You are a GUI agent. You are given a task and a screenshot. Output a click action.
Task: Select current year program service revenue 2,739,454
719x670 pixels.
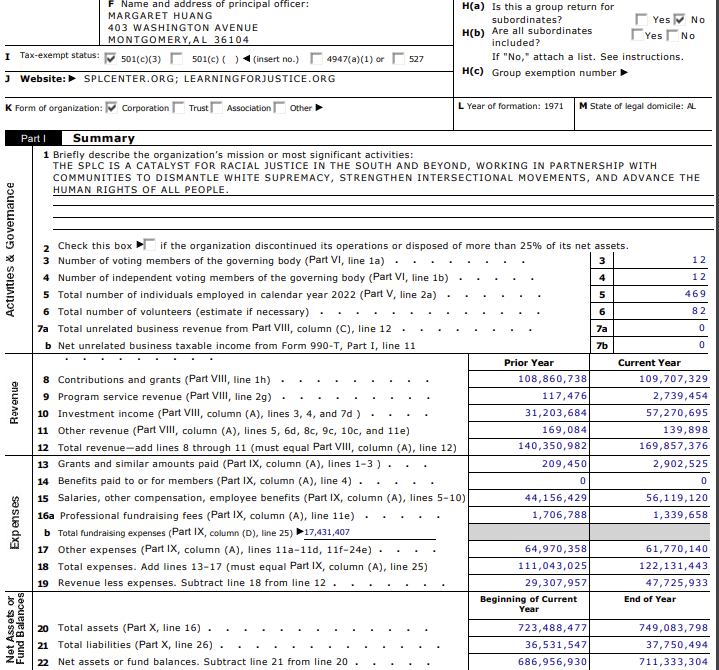(680, 396)
